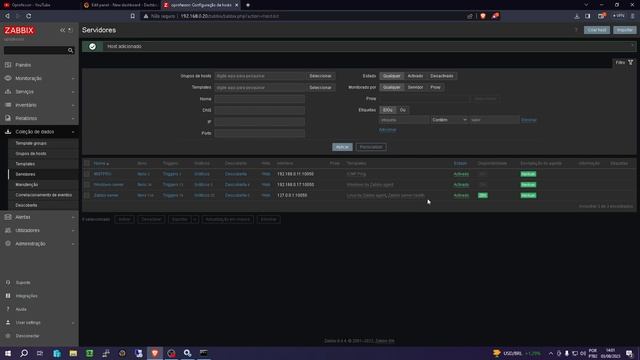Click the Administração gear icon

click(8, 244)
